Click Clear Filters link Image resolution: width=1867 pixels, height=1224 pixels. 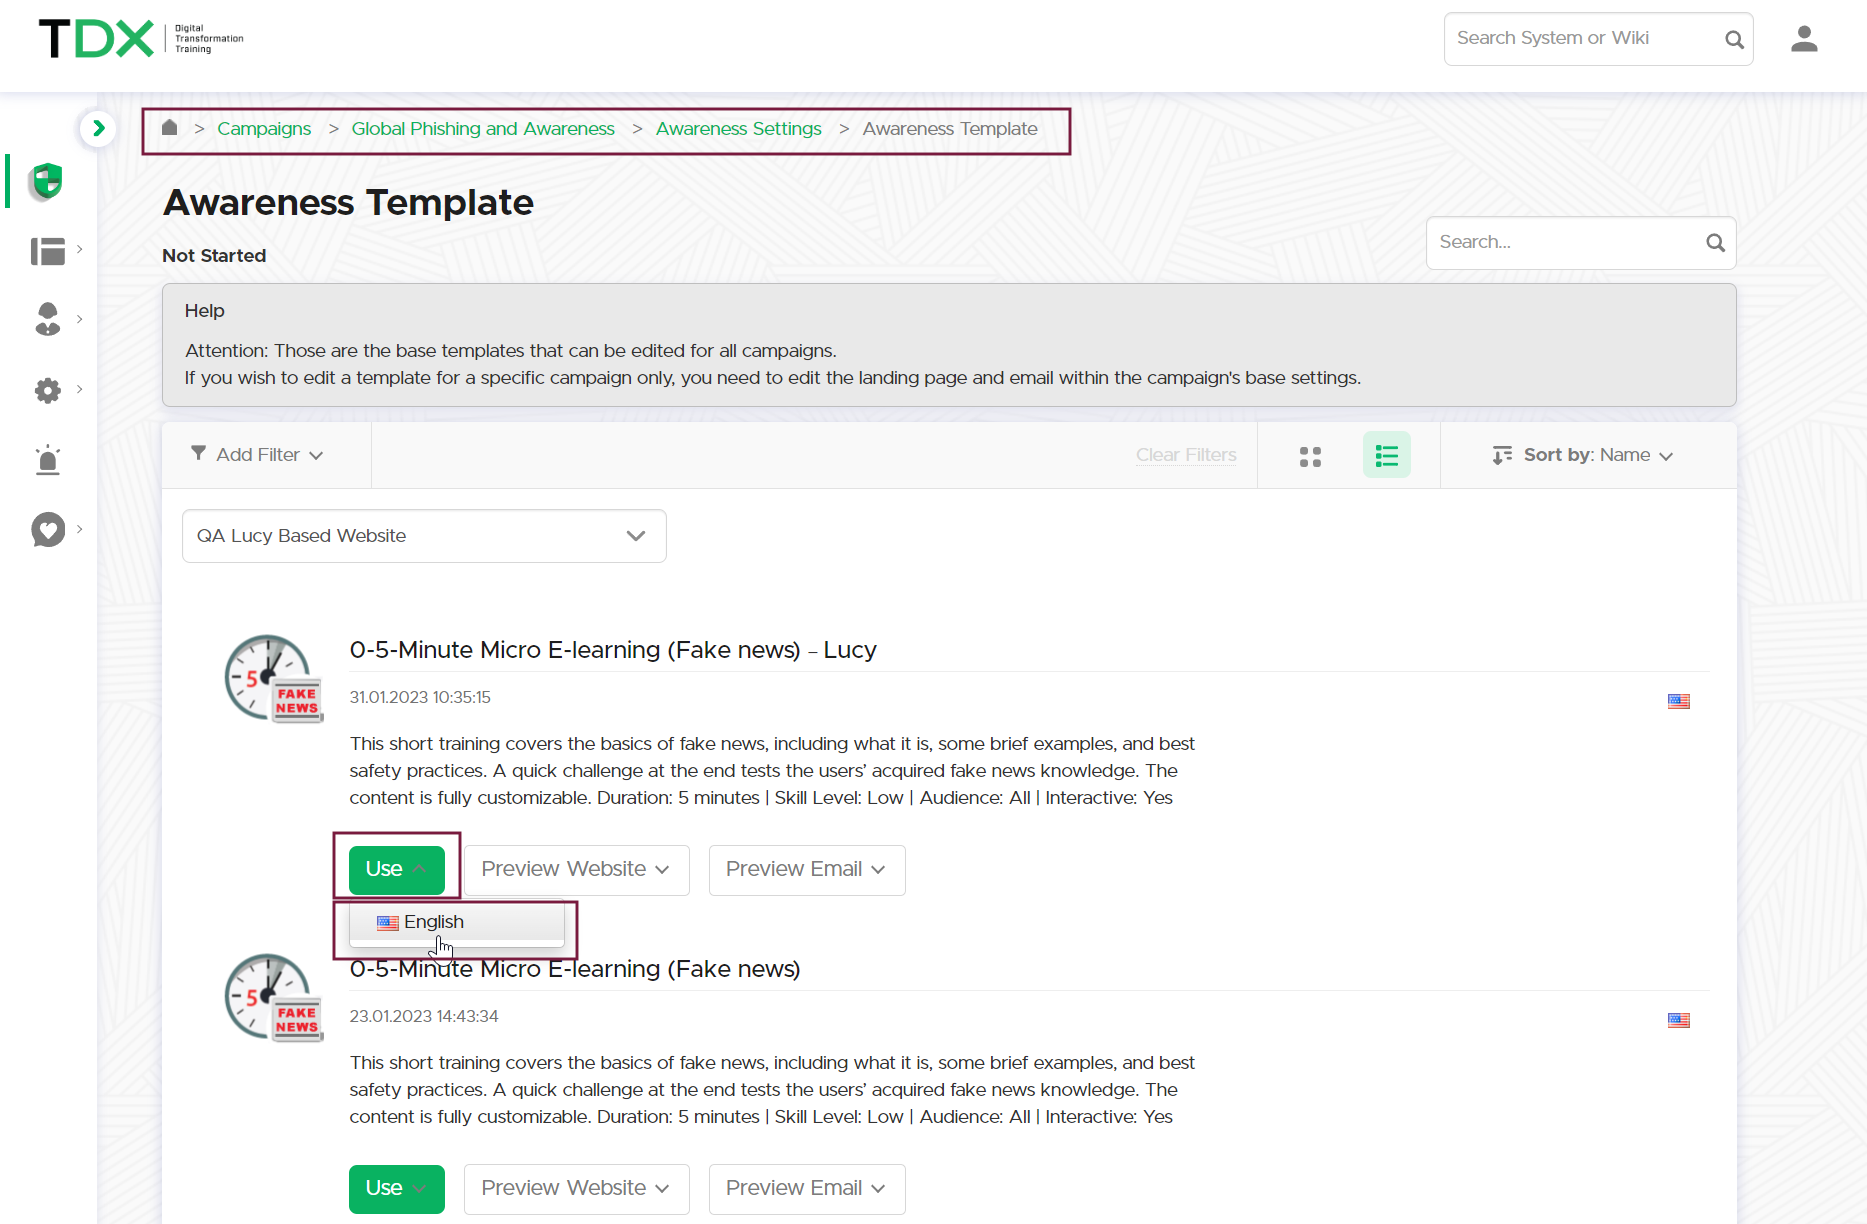[1185, 455]
